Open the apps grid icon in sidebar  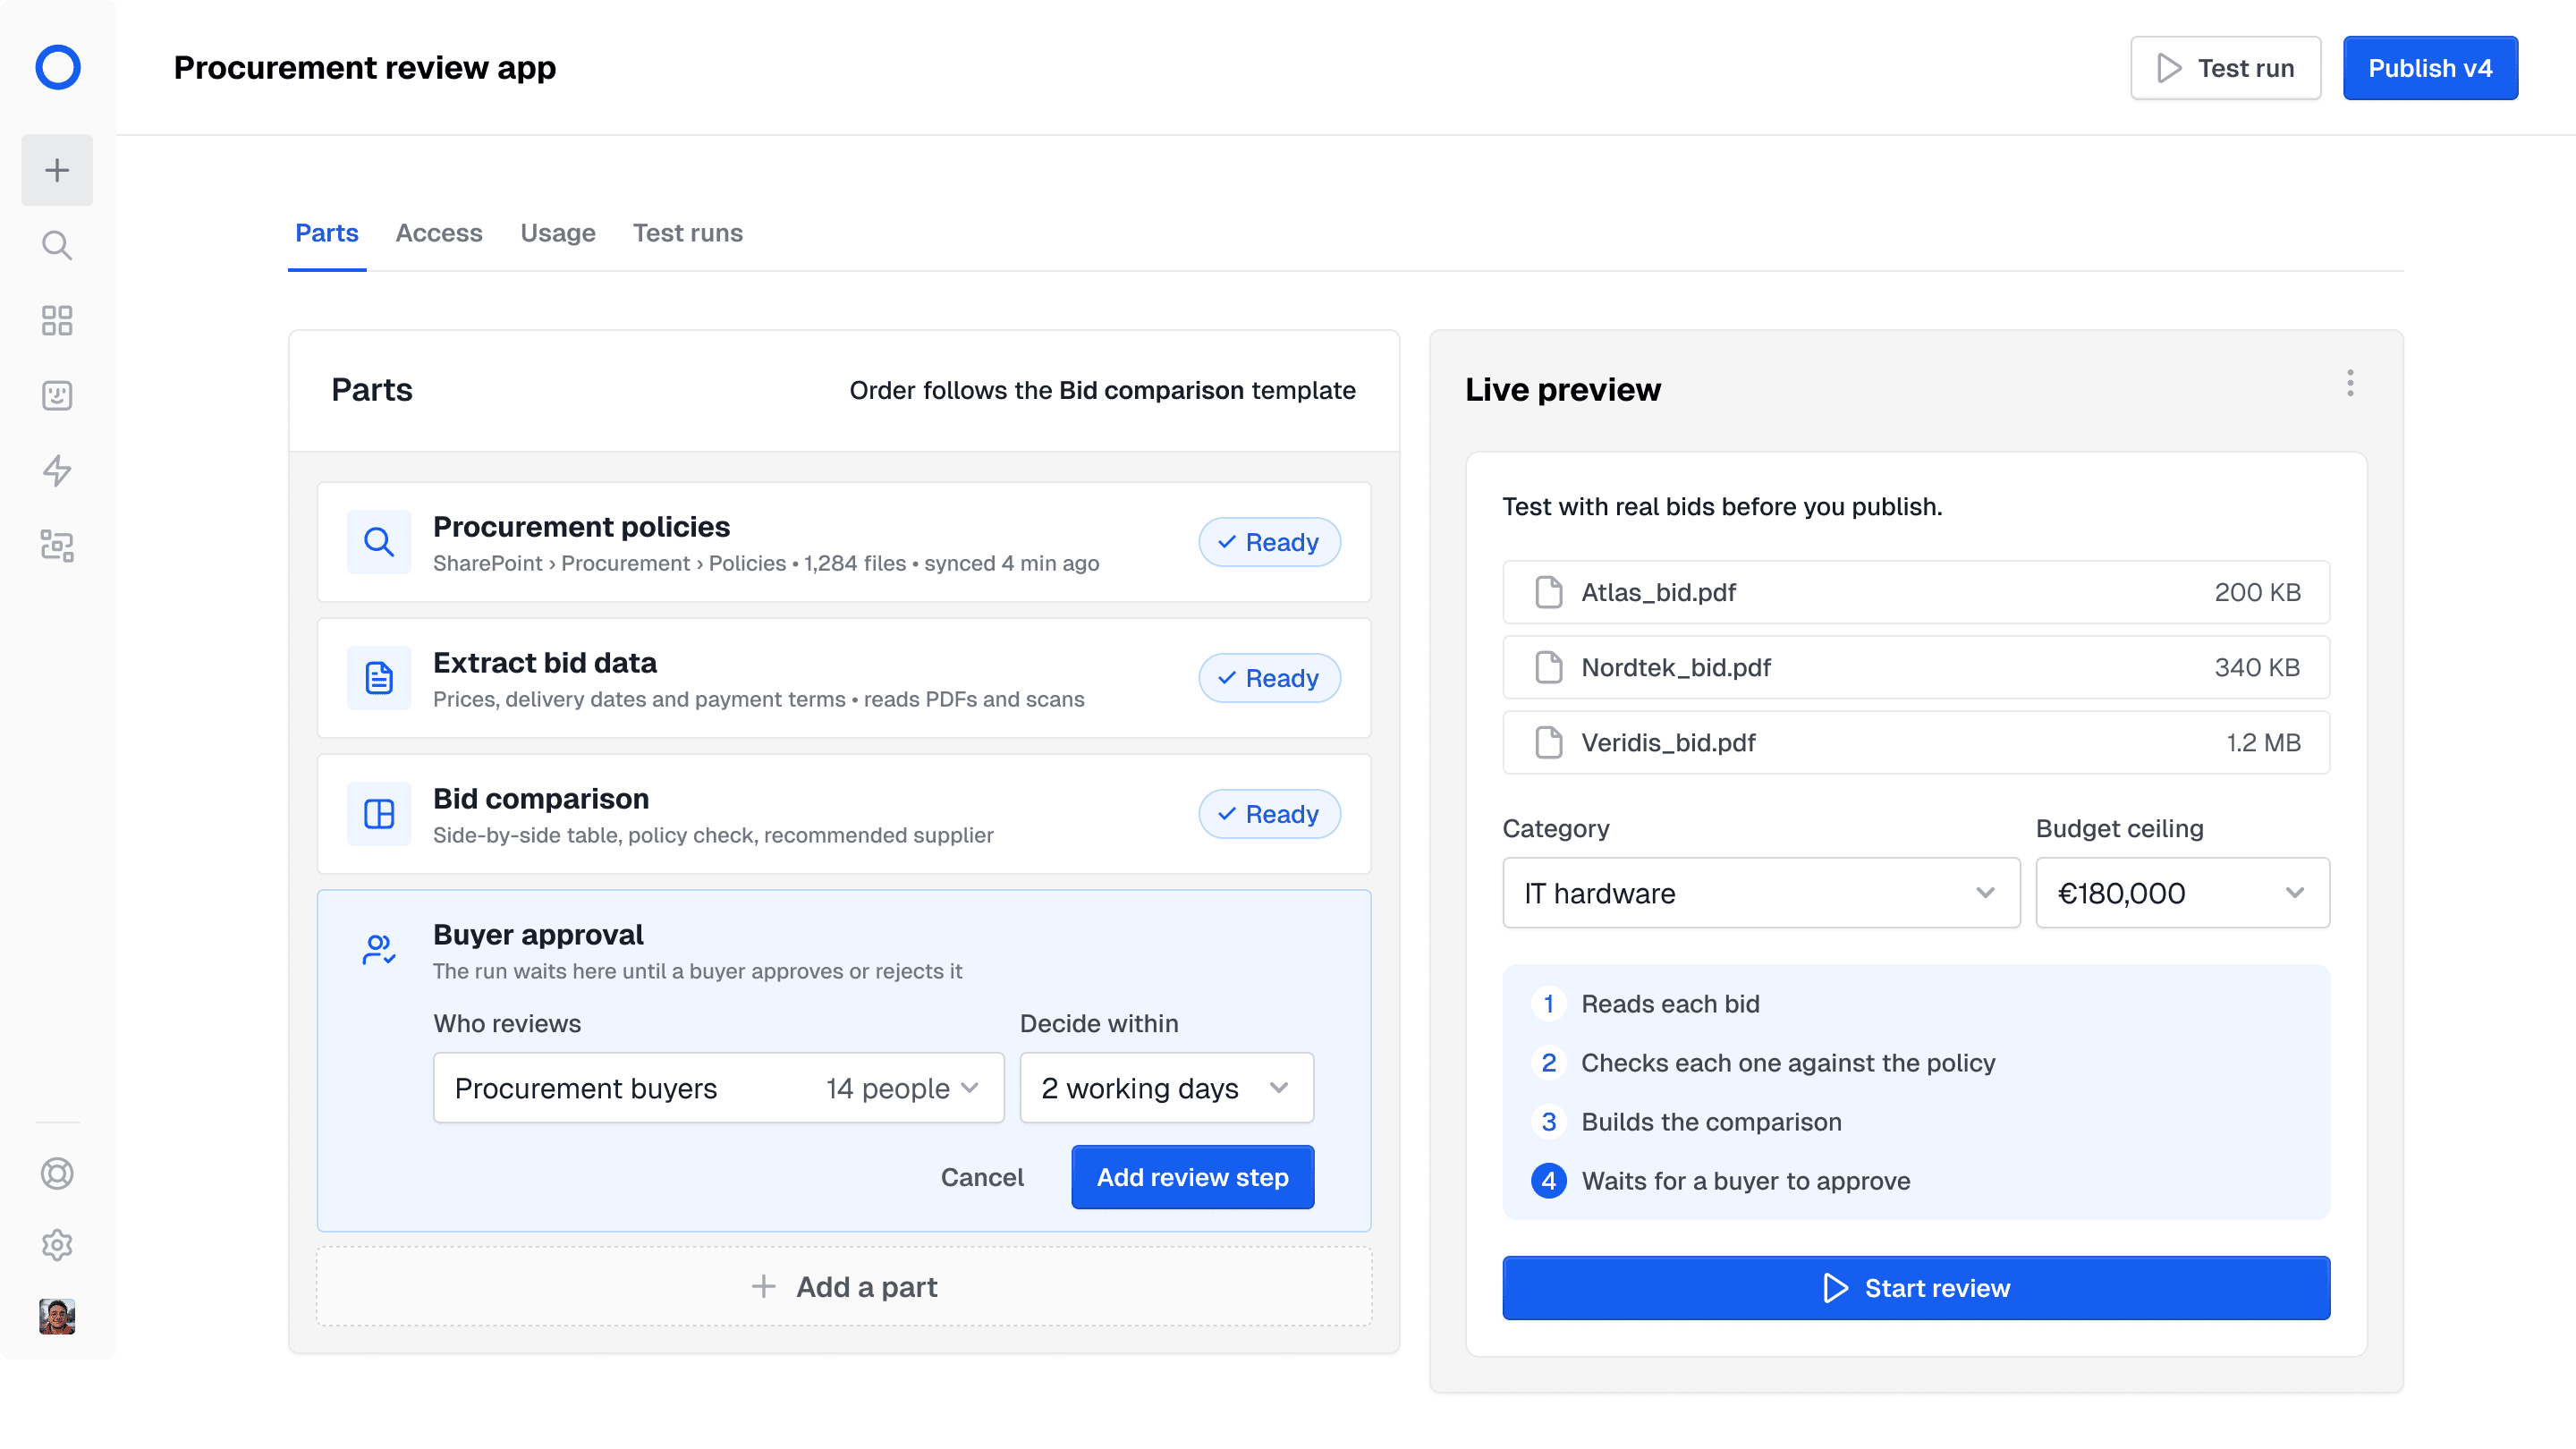coord(57,320)
